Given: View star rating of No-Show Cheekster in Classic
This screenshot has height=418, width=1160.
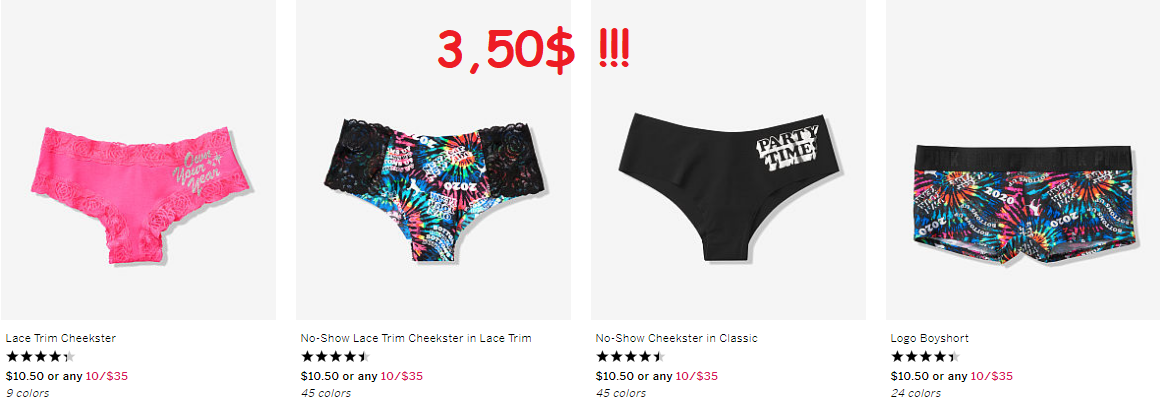Looking at the screenshot, I should pyautogui.click(x=630, y=357).
